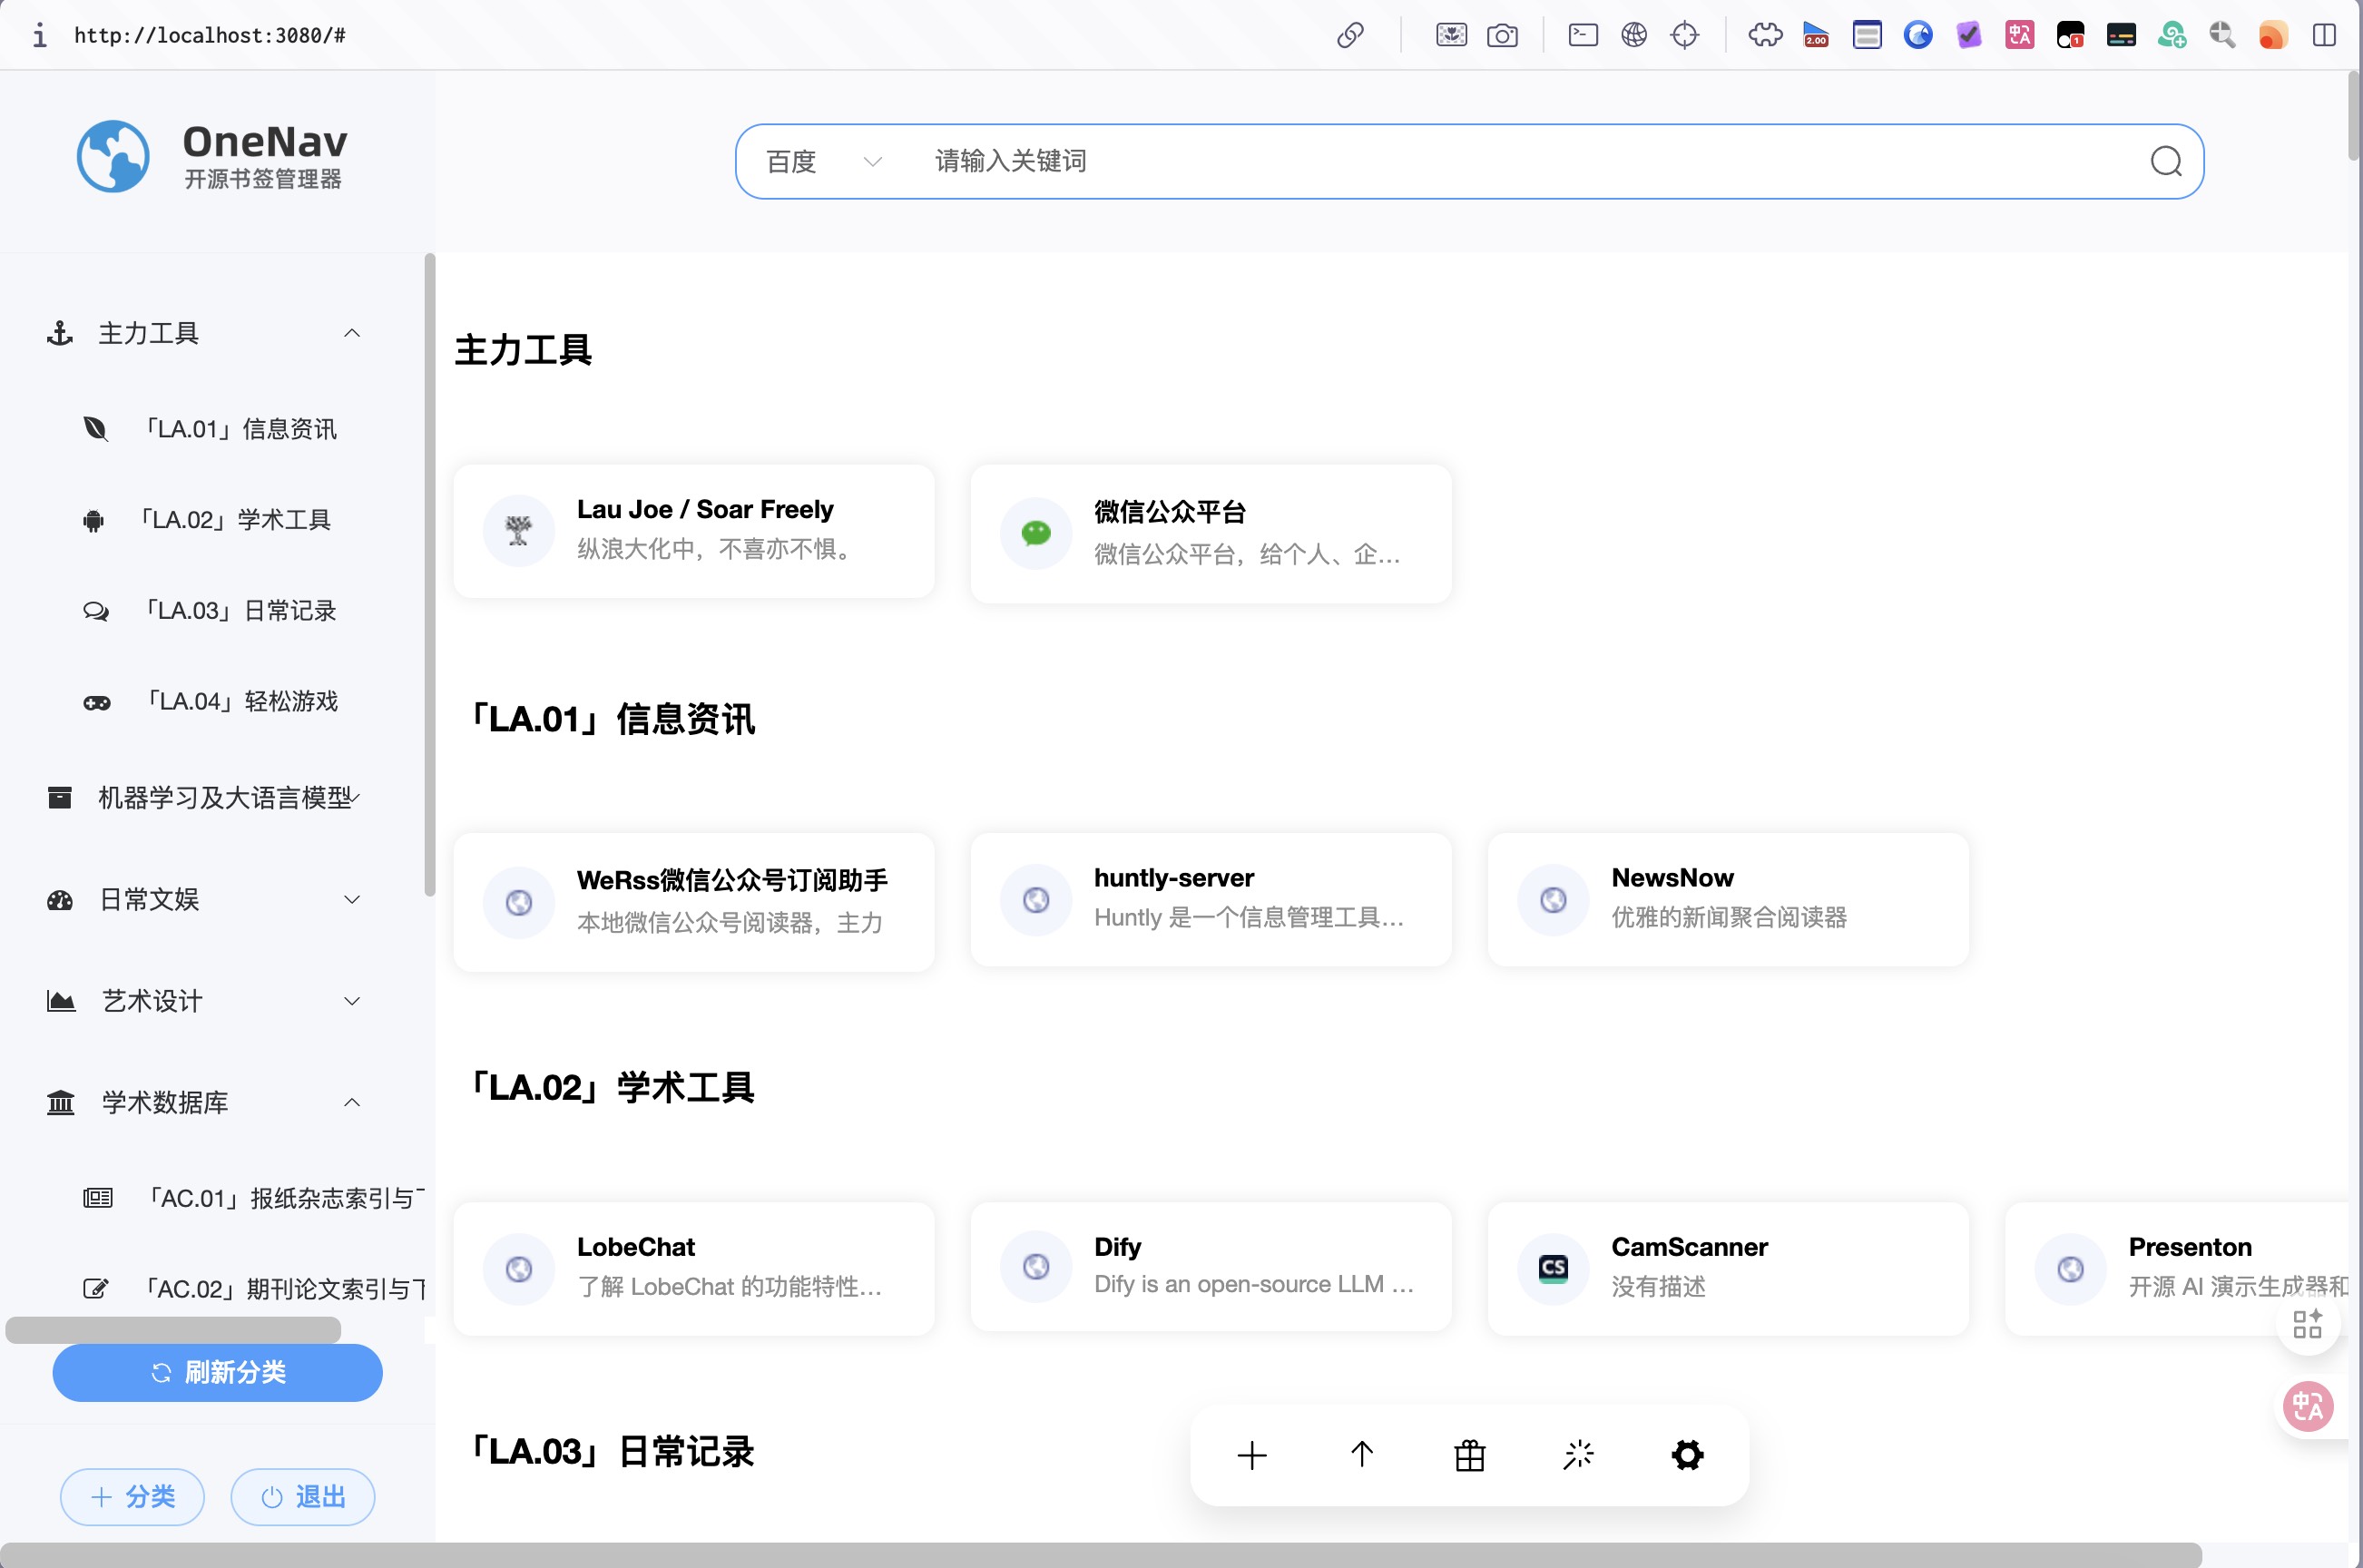Click the camera screenshot icon in browser toolbar
Image resolution: width=2363 pixels, height=1568 pixels.
(x=1502, y=36)
